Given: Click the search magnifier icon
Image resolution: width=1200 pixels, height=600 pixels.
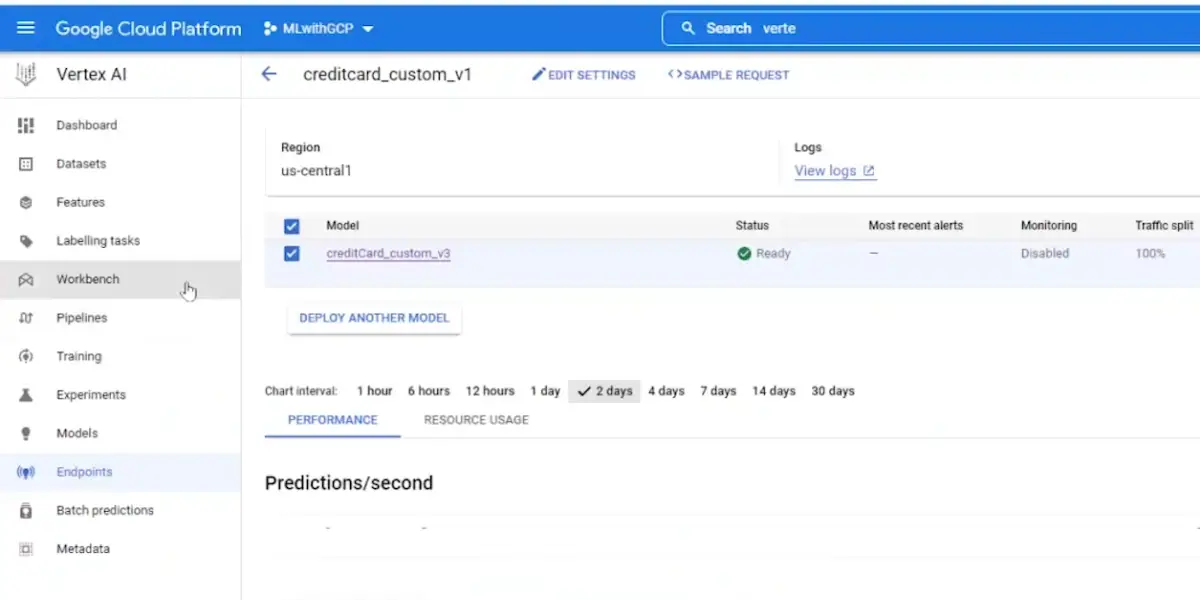Looking at the screenshot, I should (688, 28).
